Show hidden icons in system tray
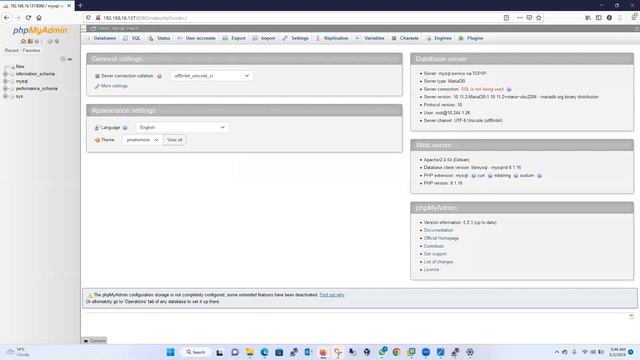The height and width of the screenshot is (360, 640). point(557,352)
